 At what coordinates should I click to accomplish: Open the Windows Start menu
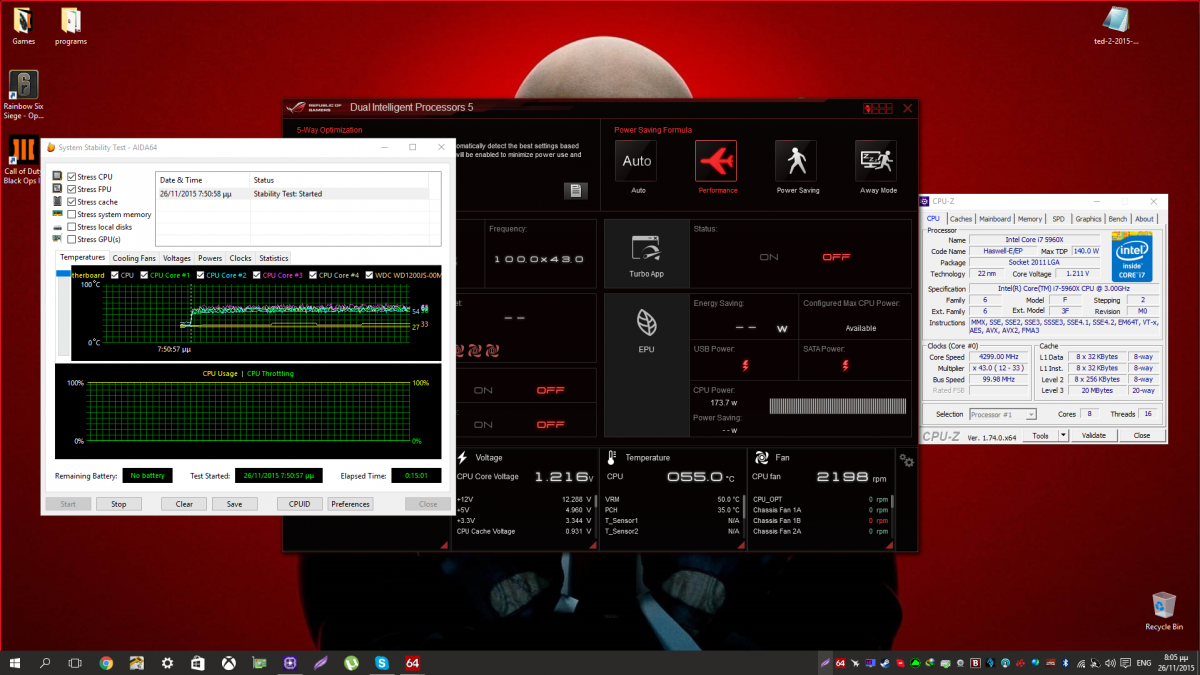click(x=15, y=662)
